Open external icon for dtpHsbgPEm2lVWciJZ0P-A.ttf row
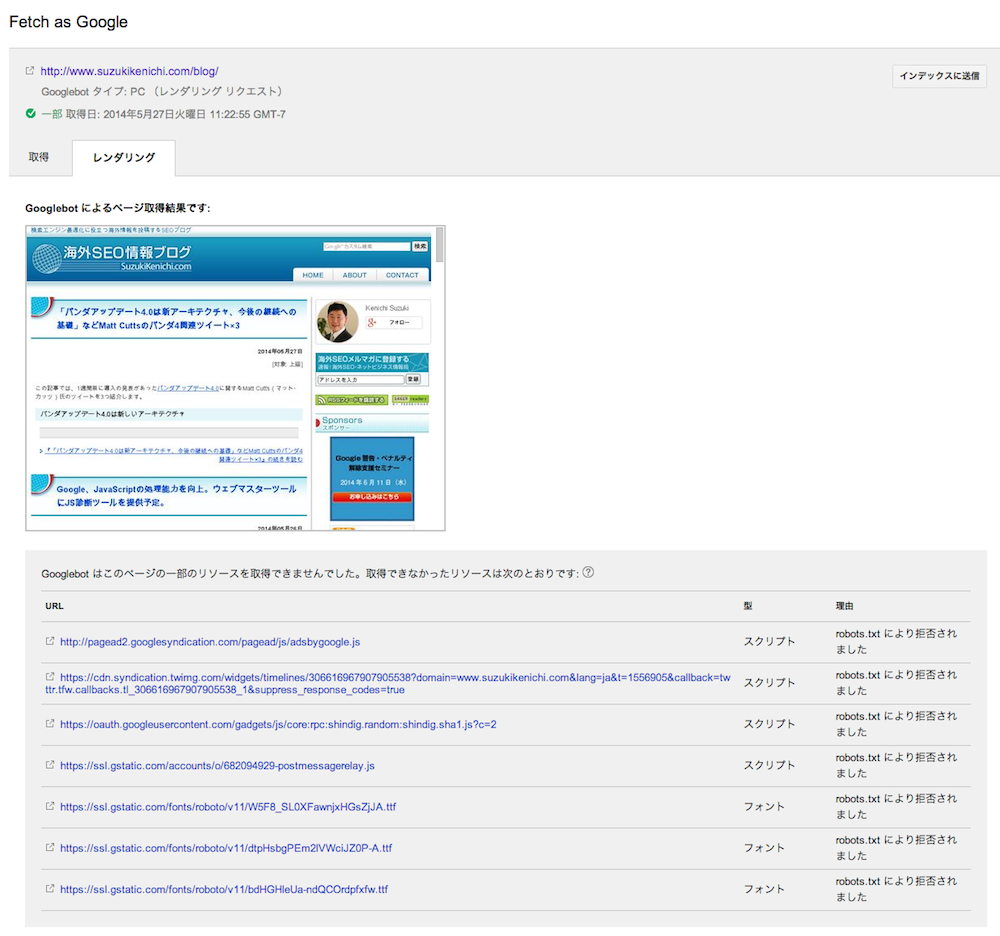The image size is (1000, 936). click(x=50, y=847)
